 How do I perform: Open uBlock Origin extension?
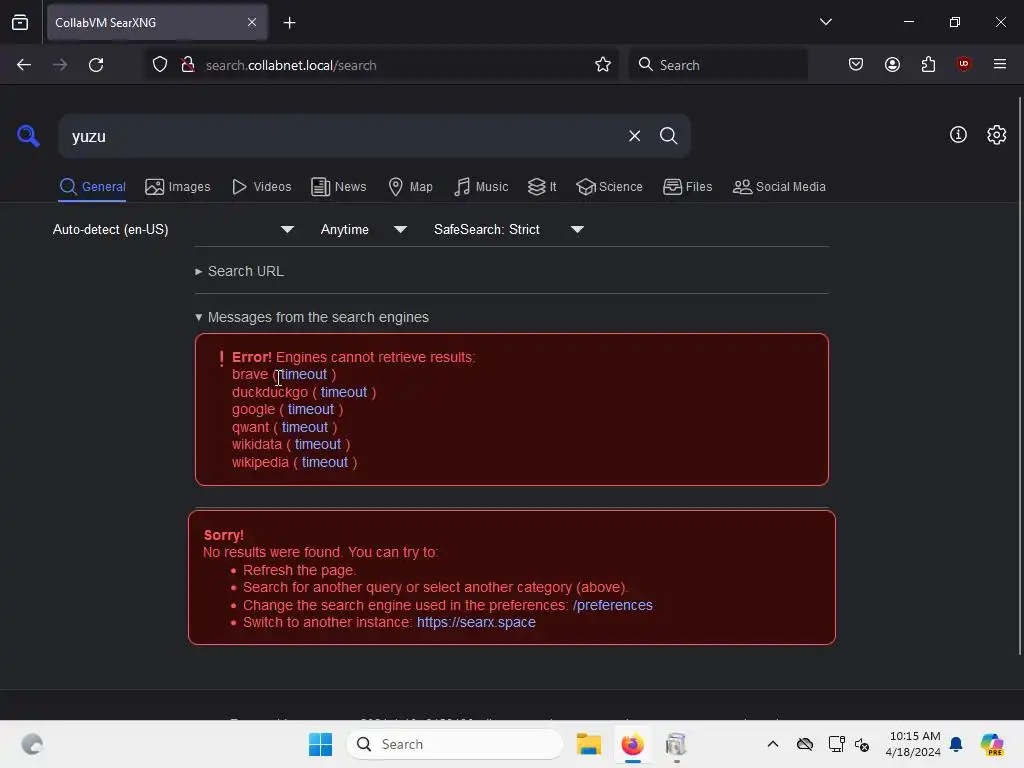pos(963,64)
